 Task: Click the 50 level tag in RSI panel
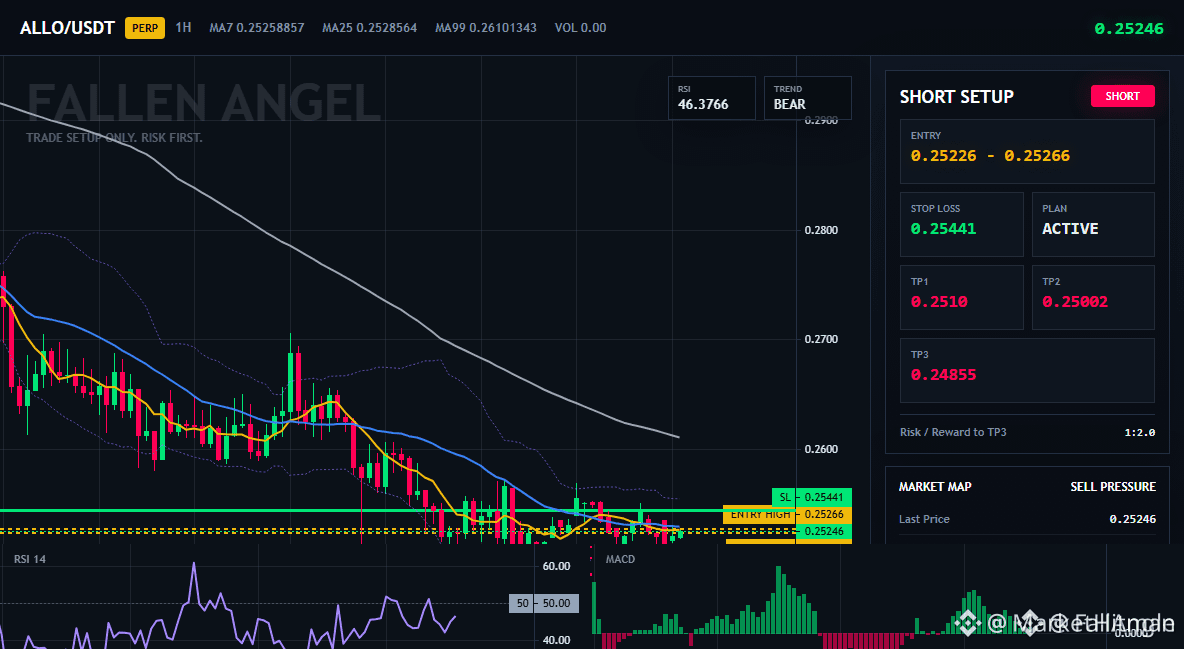(544, 603)
